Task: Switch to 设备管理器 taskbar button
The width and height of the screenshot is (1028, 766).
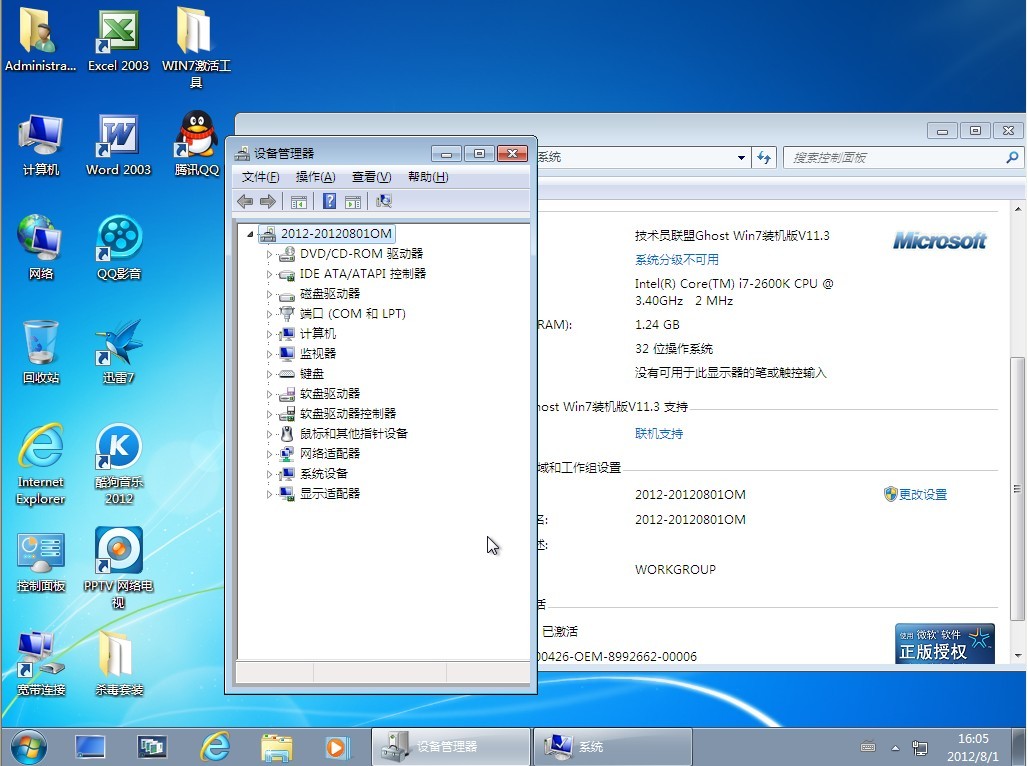Action: [450, 746]
